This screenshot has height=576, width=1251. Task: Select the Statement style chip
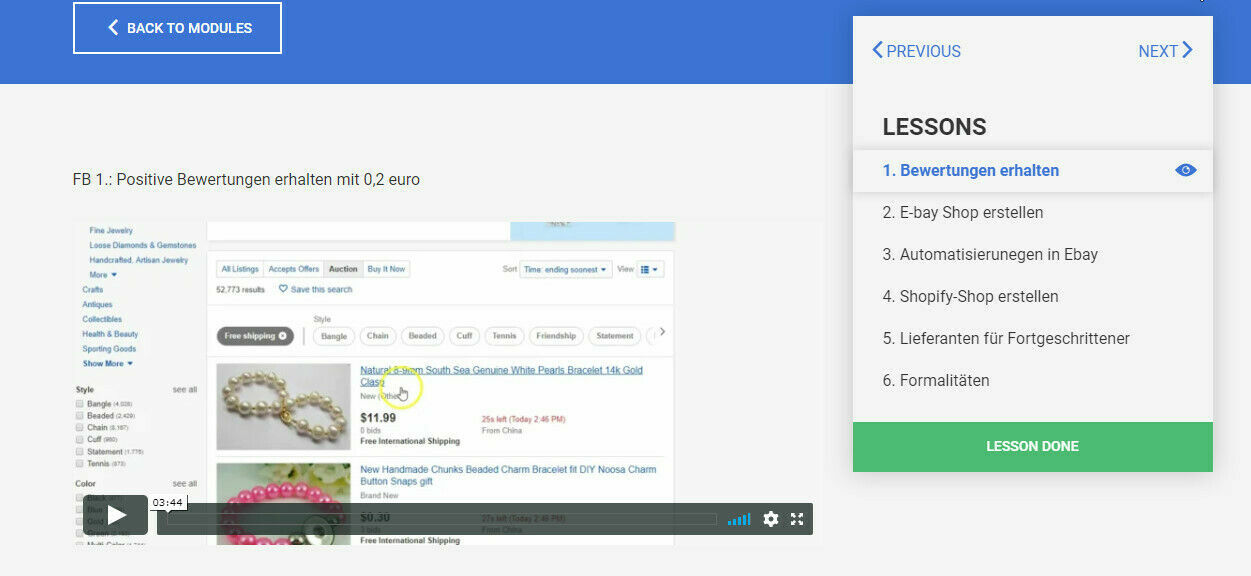coord(614,336)
